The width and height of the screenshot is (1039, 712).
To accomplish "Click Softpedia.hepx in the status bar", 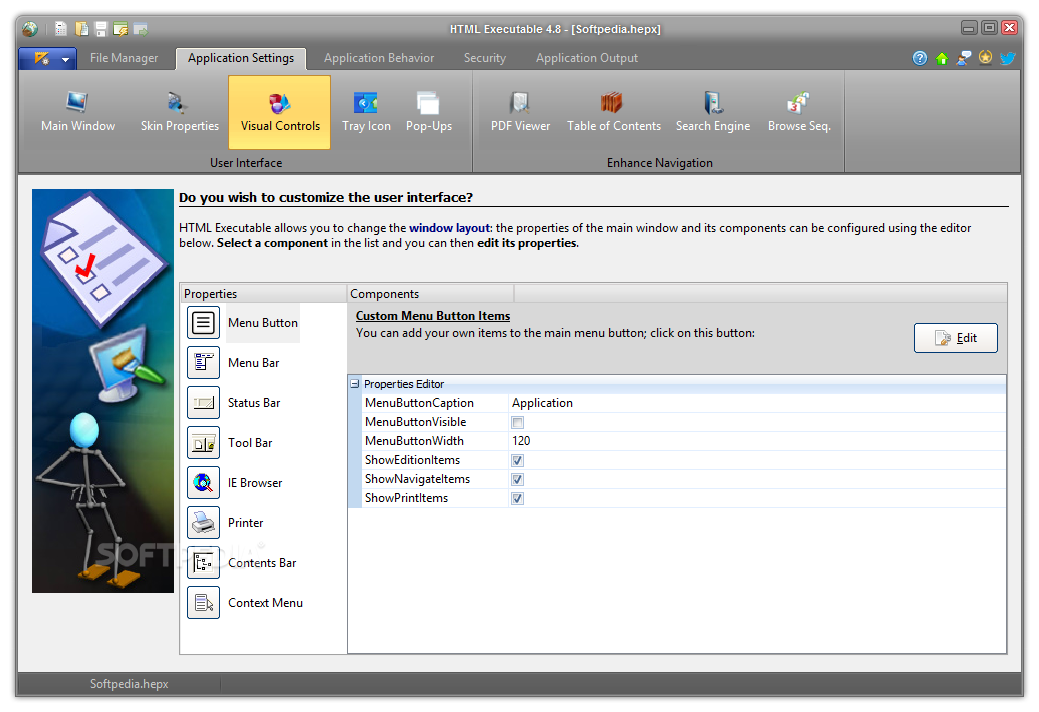I will click(x=129, y=684).
